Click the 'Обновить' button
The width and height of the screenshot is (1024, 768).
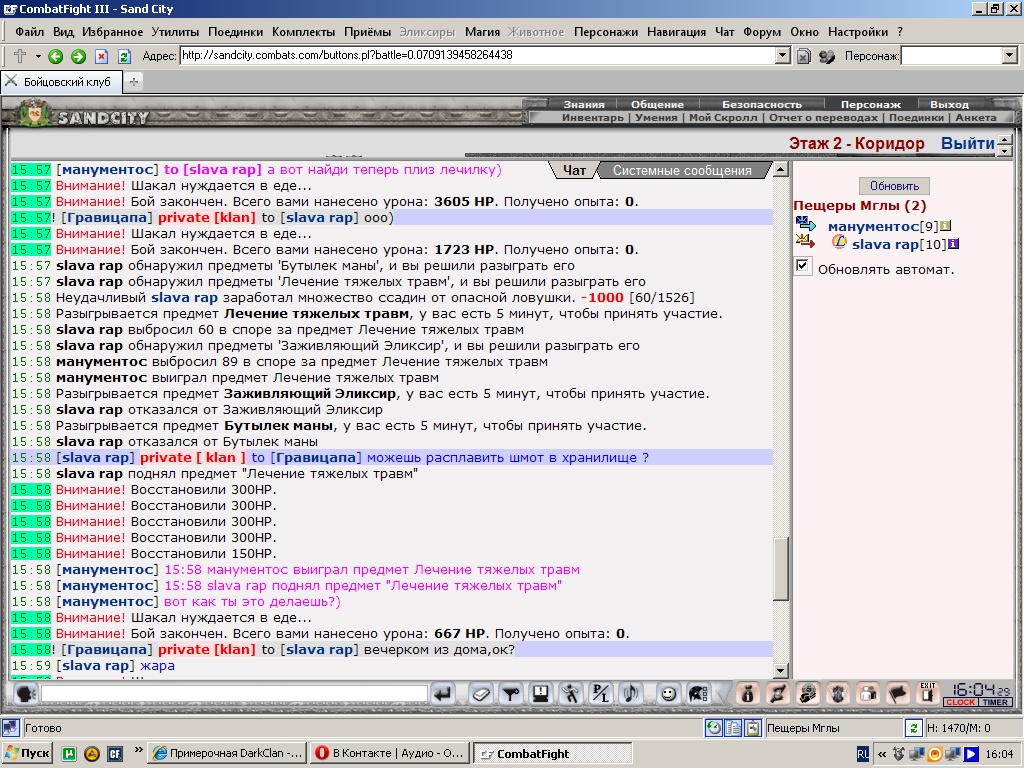click(x=894, y=186)
